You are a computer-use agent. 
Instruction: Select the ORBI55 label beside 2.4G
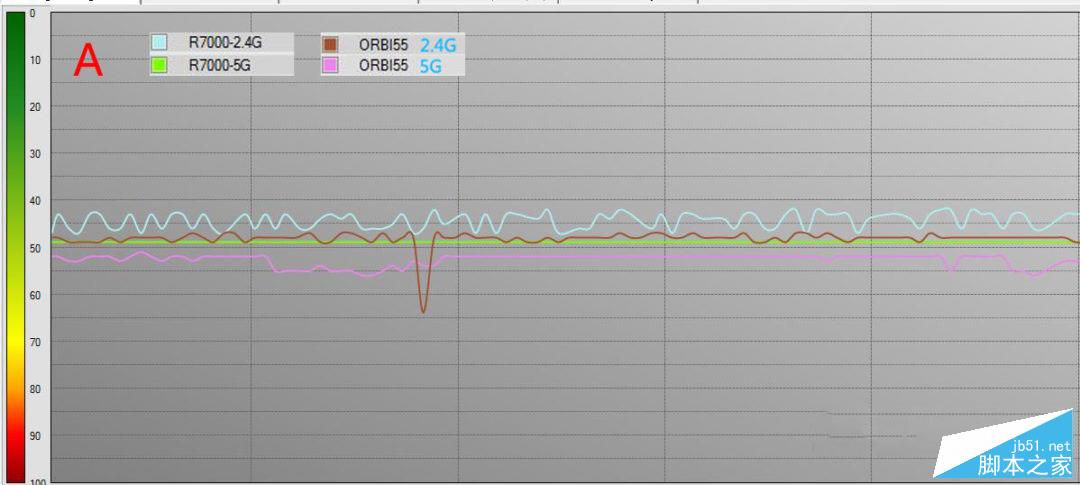point(384,45)
